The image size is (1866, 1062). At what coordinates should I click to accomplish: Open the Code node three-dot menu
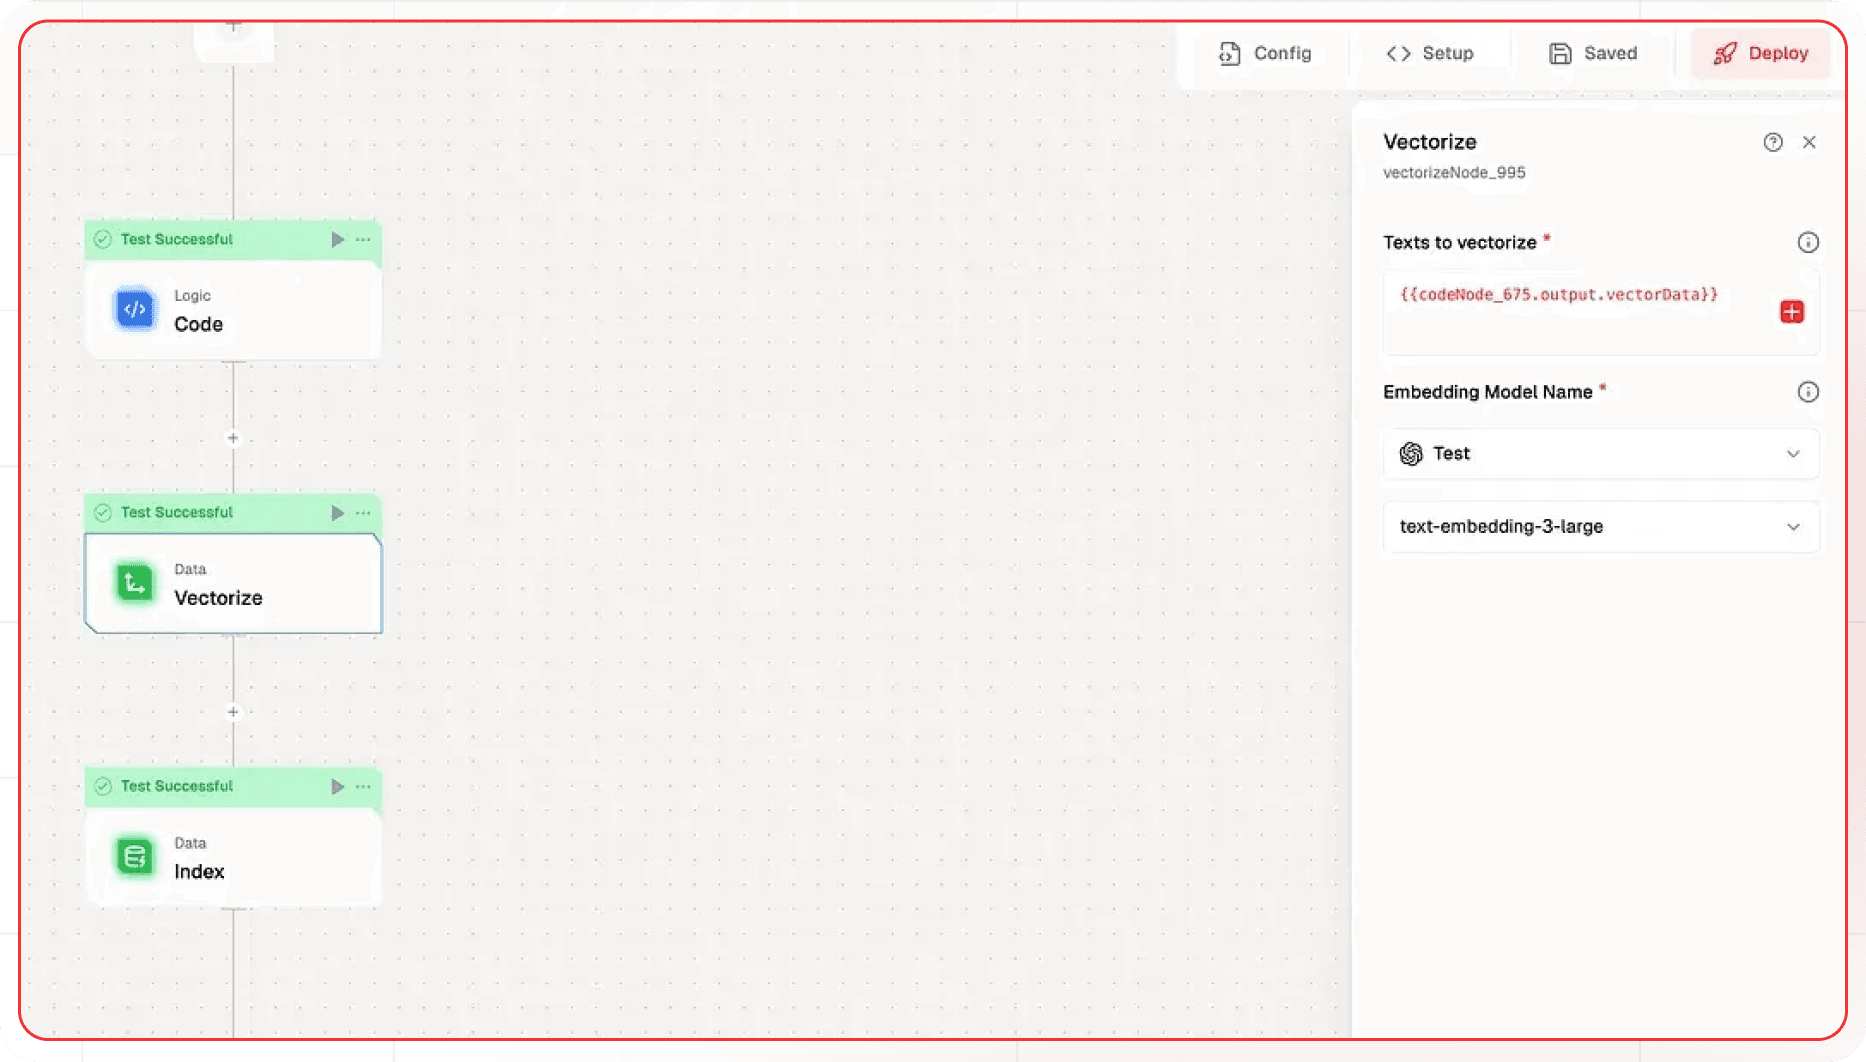tap(363, 239)
